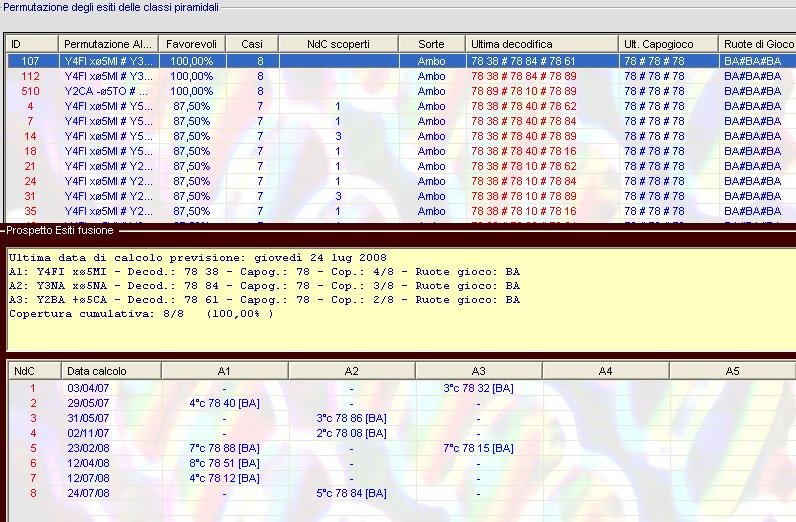Click result 4°c 78 12 [BA]
This screenshot has height=522, width=796.
point(224,478)
